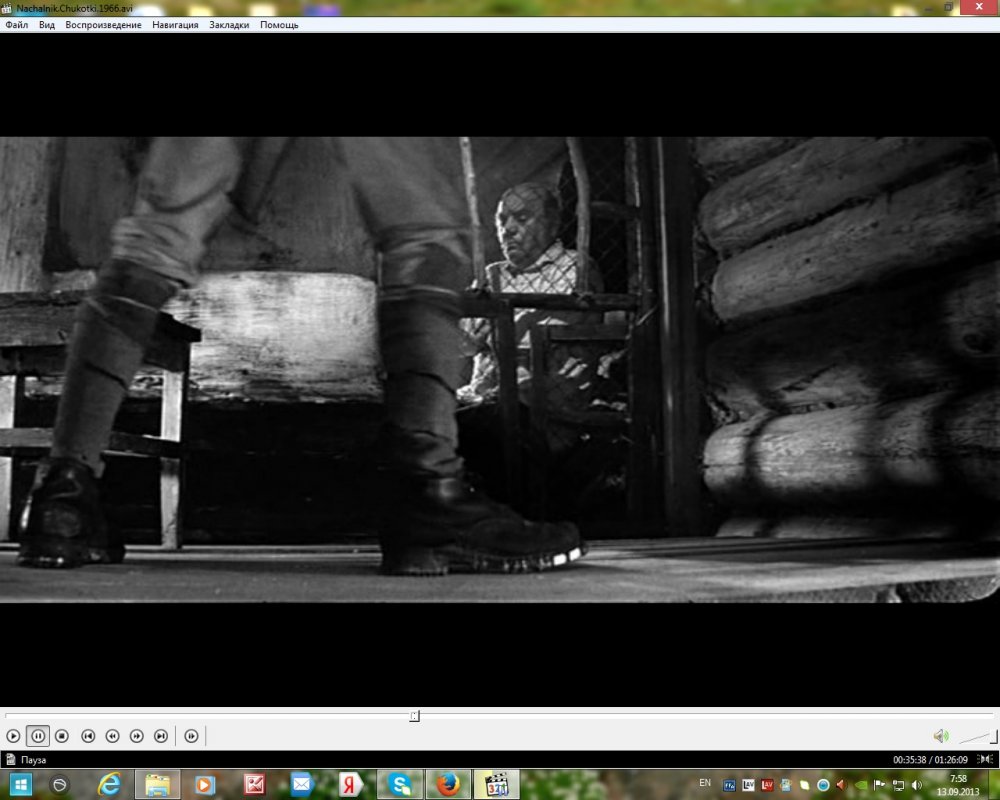
Task: Click the red speaker tray icon
Action: click(x=841, y=785)
